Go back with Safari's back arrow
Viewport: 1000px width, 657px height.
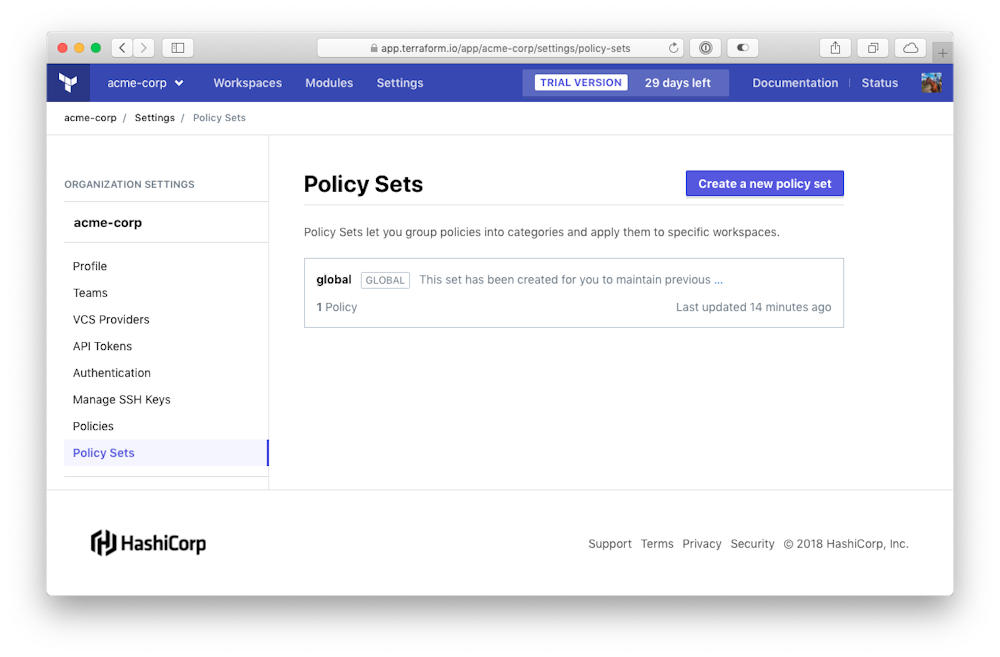(x=122, y=48)
